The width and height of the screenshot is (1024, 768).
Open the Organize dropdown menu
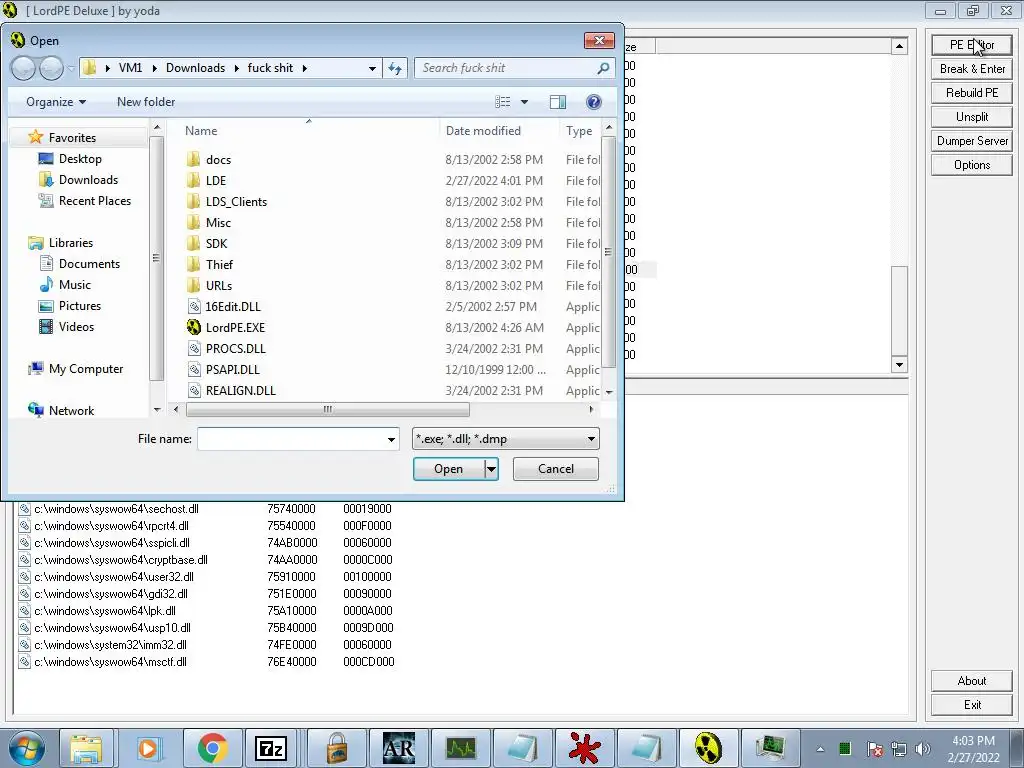point(56,102)
